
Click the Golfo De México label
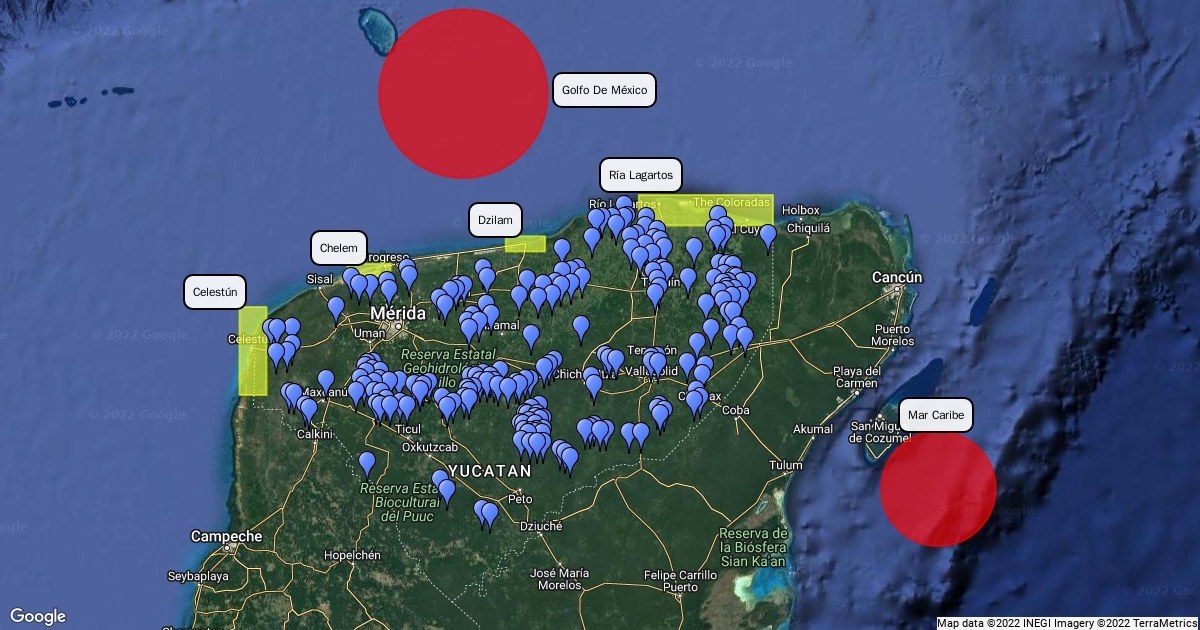(604, 90)
